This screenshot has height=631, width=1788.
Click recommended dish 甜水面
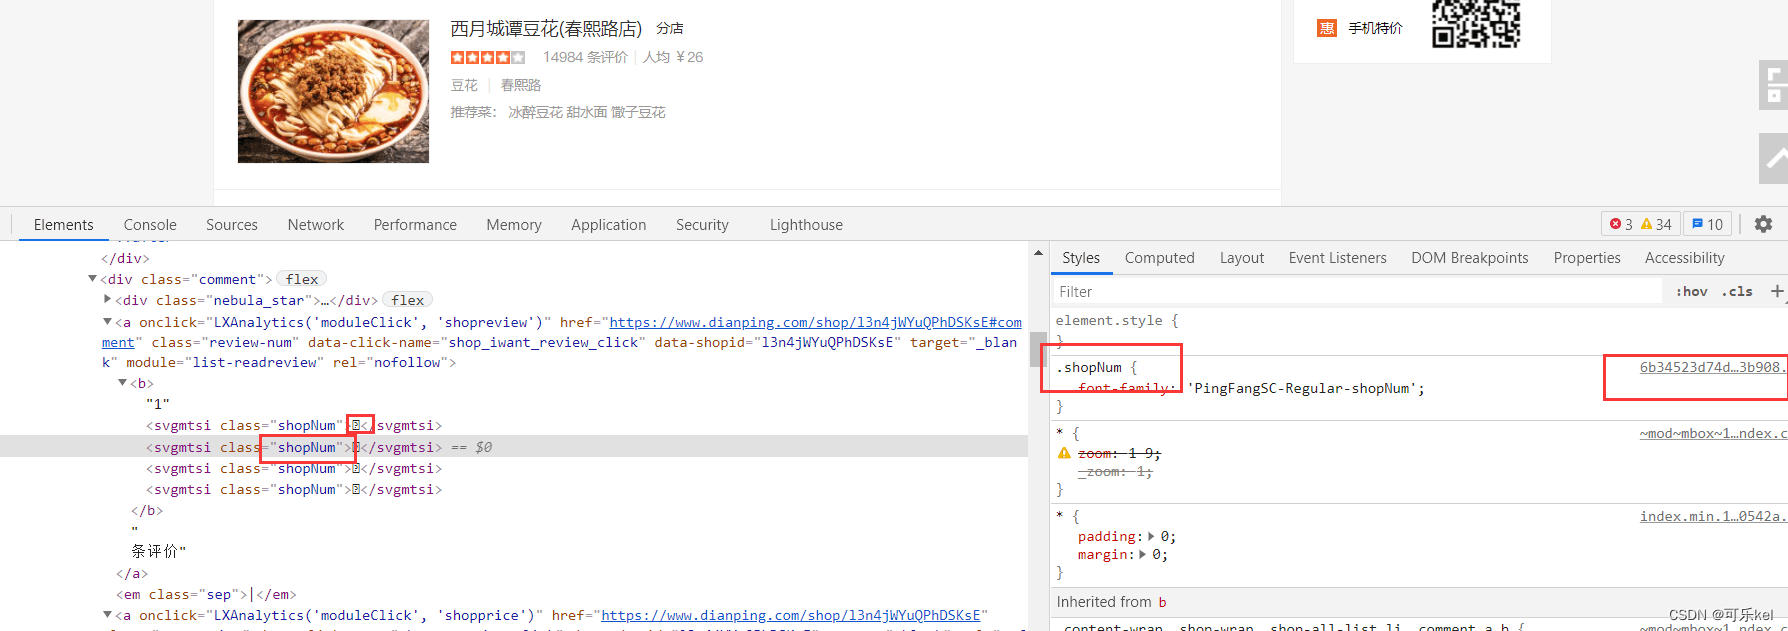coord(587,112)
